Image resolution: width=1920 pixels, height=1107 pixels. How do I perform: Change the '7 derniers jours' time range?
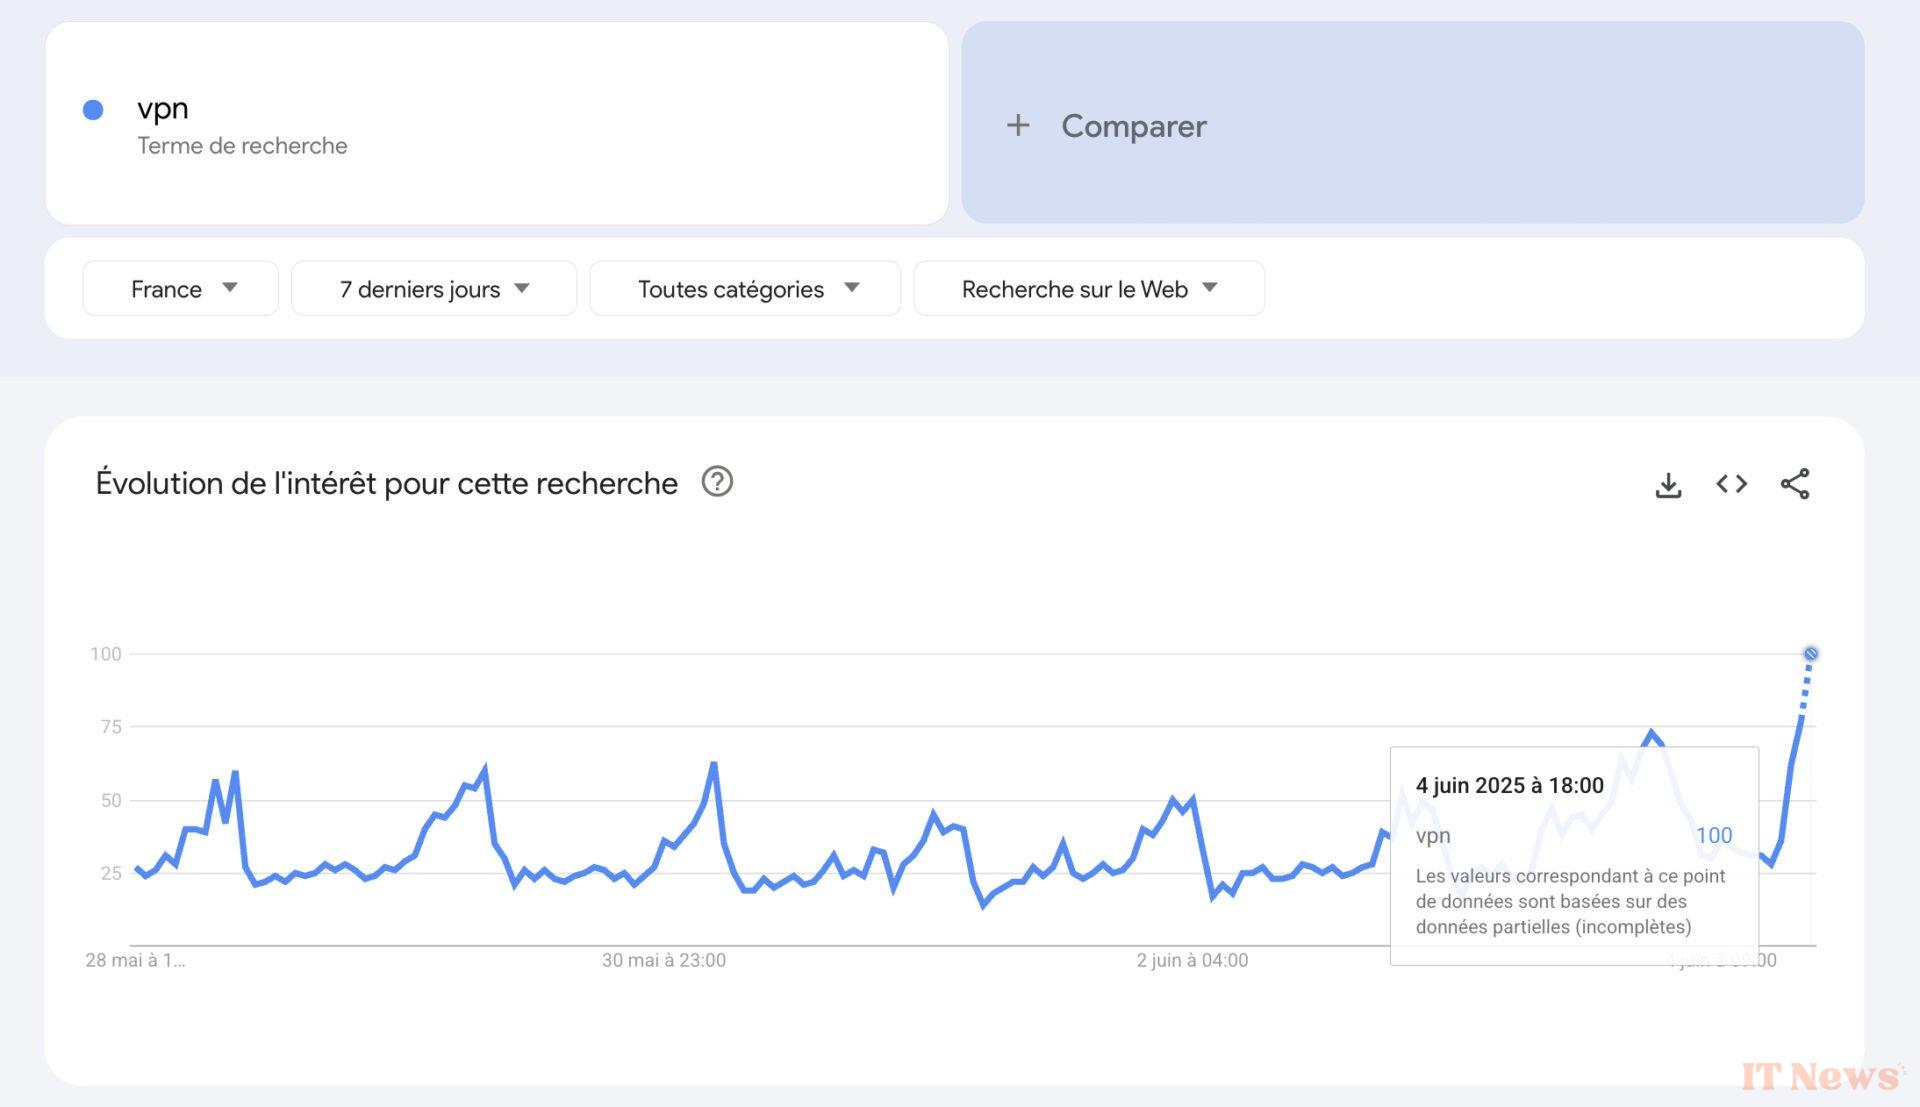tap(434, 289)
